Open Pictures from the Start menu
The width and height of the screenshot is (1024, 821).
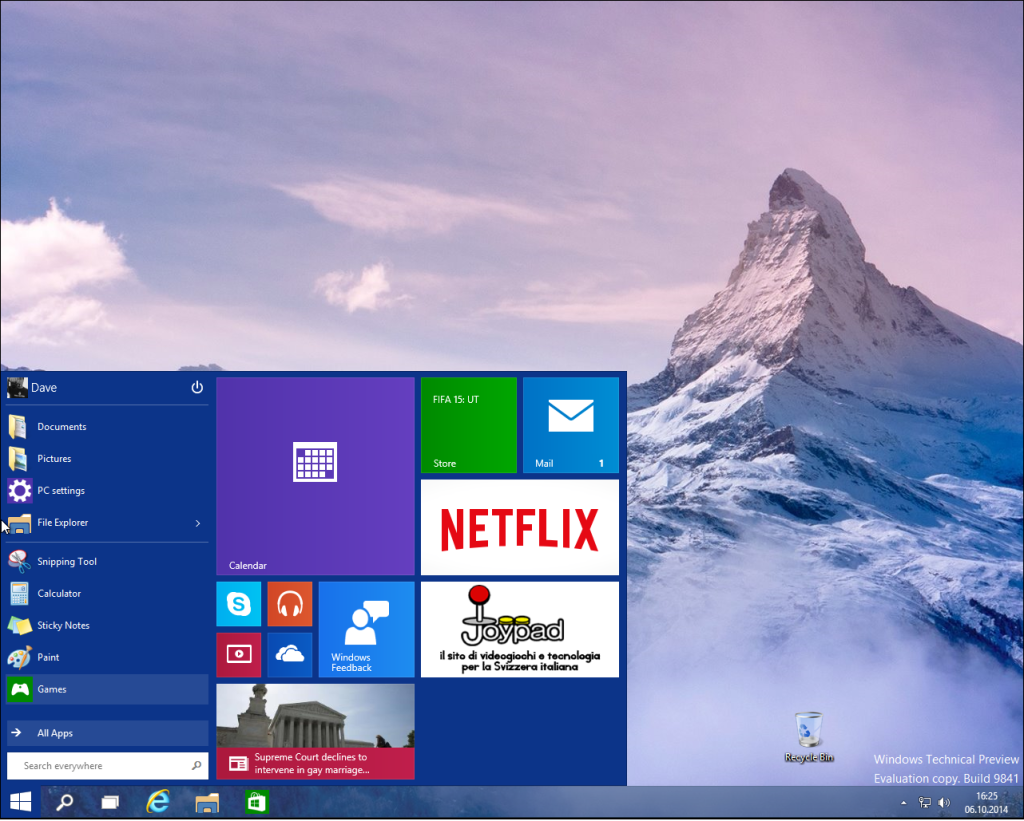tap(107, 459)
